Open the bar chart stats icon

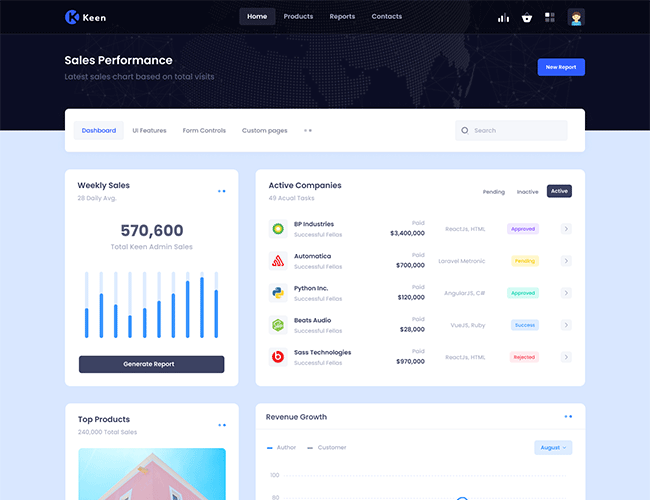pos(503,17)
